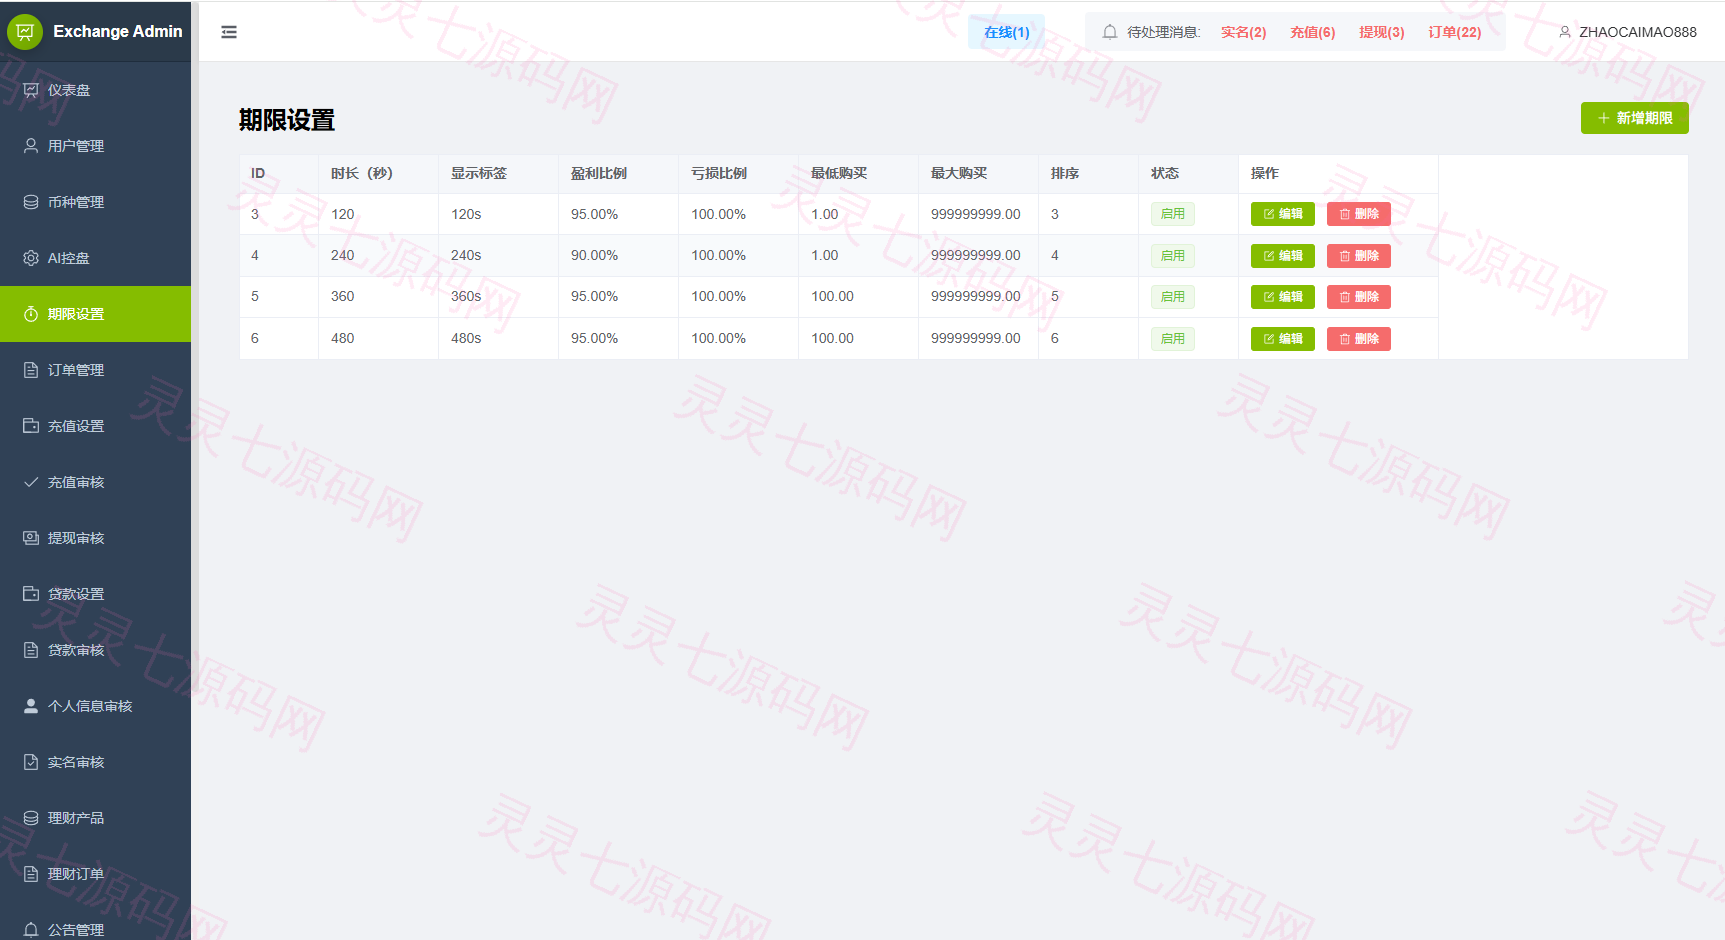Viewport: 1725px width, 940px height.
Task: Open 订单(22) pending link
Action: pyautogui.click(x=1454, y=32)
